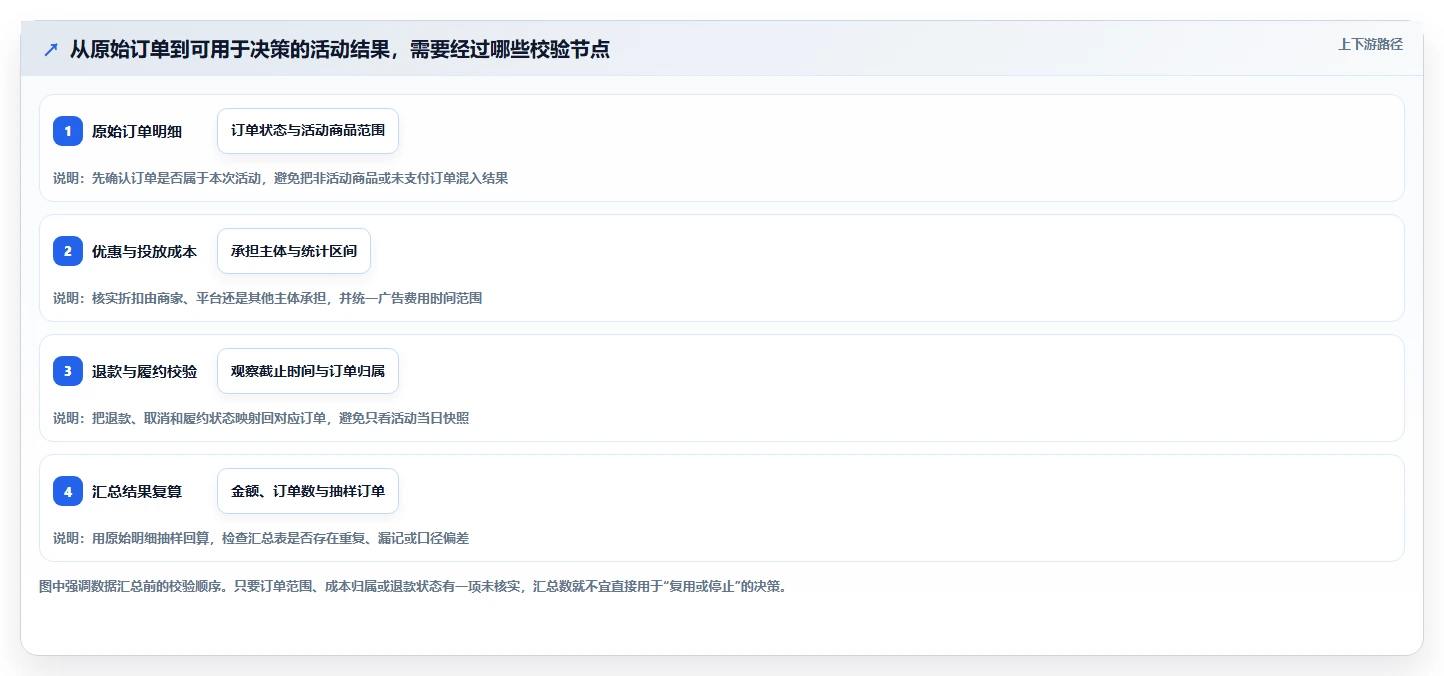
Task: Click the description starting 用原始明细抽样回算
Action: [x=261, y=538]
